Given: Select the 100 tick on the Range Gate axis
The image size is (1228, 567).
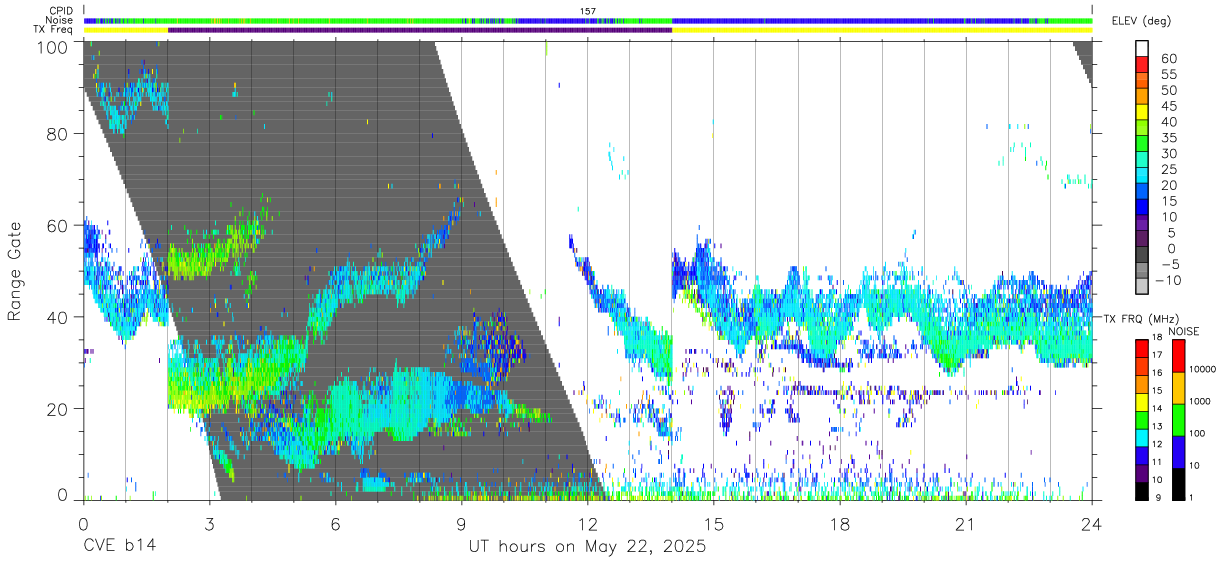Looking at the screenshot, I should (55, 47).
